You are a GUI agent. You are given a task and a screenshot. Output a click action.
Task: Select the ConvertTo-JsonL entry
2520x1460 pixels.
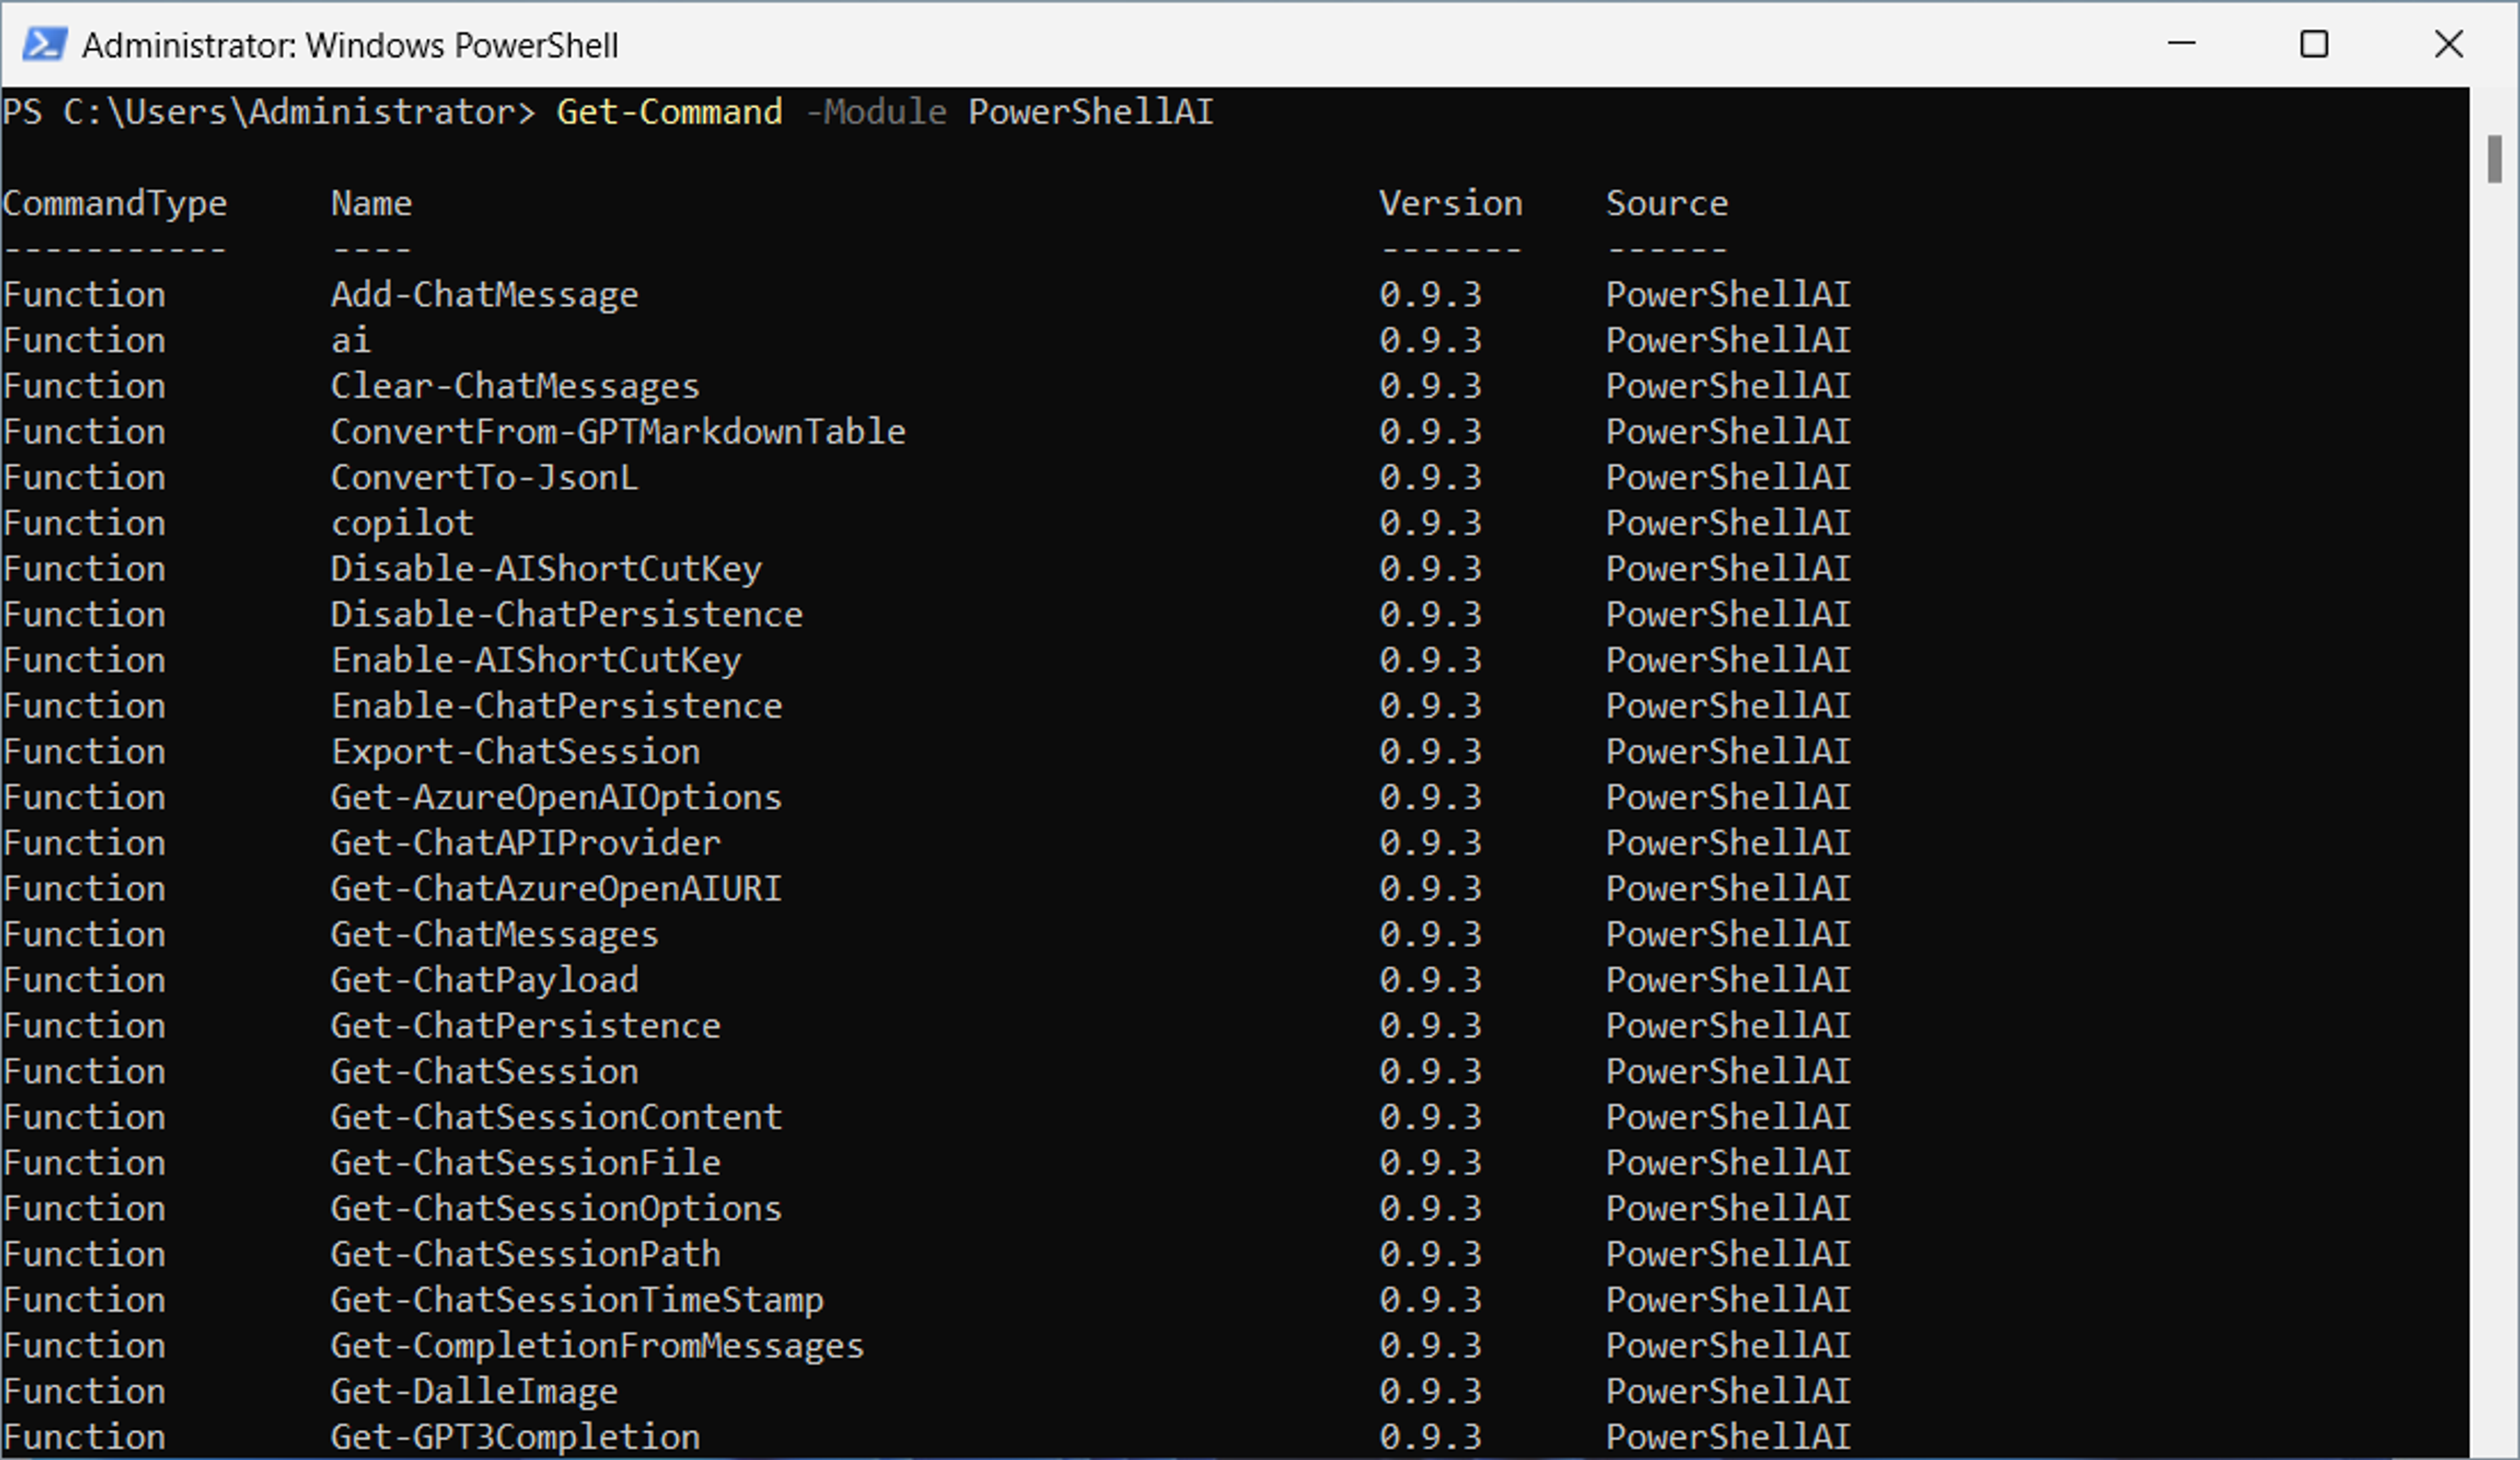(x=484, y=478)
